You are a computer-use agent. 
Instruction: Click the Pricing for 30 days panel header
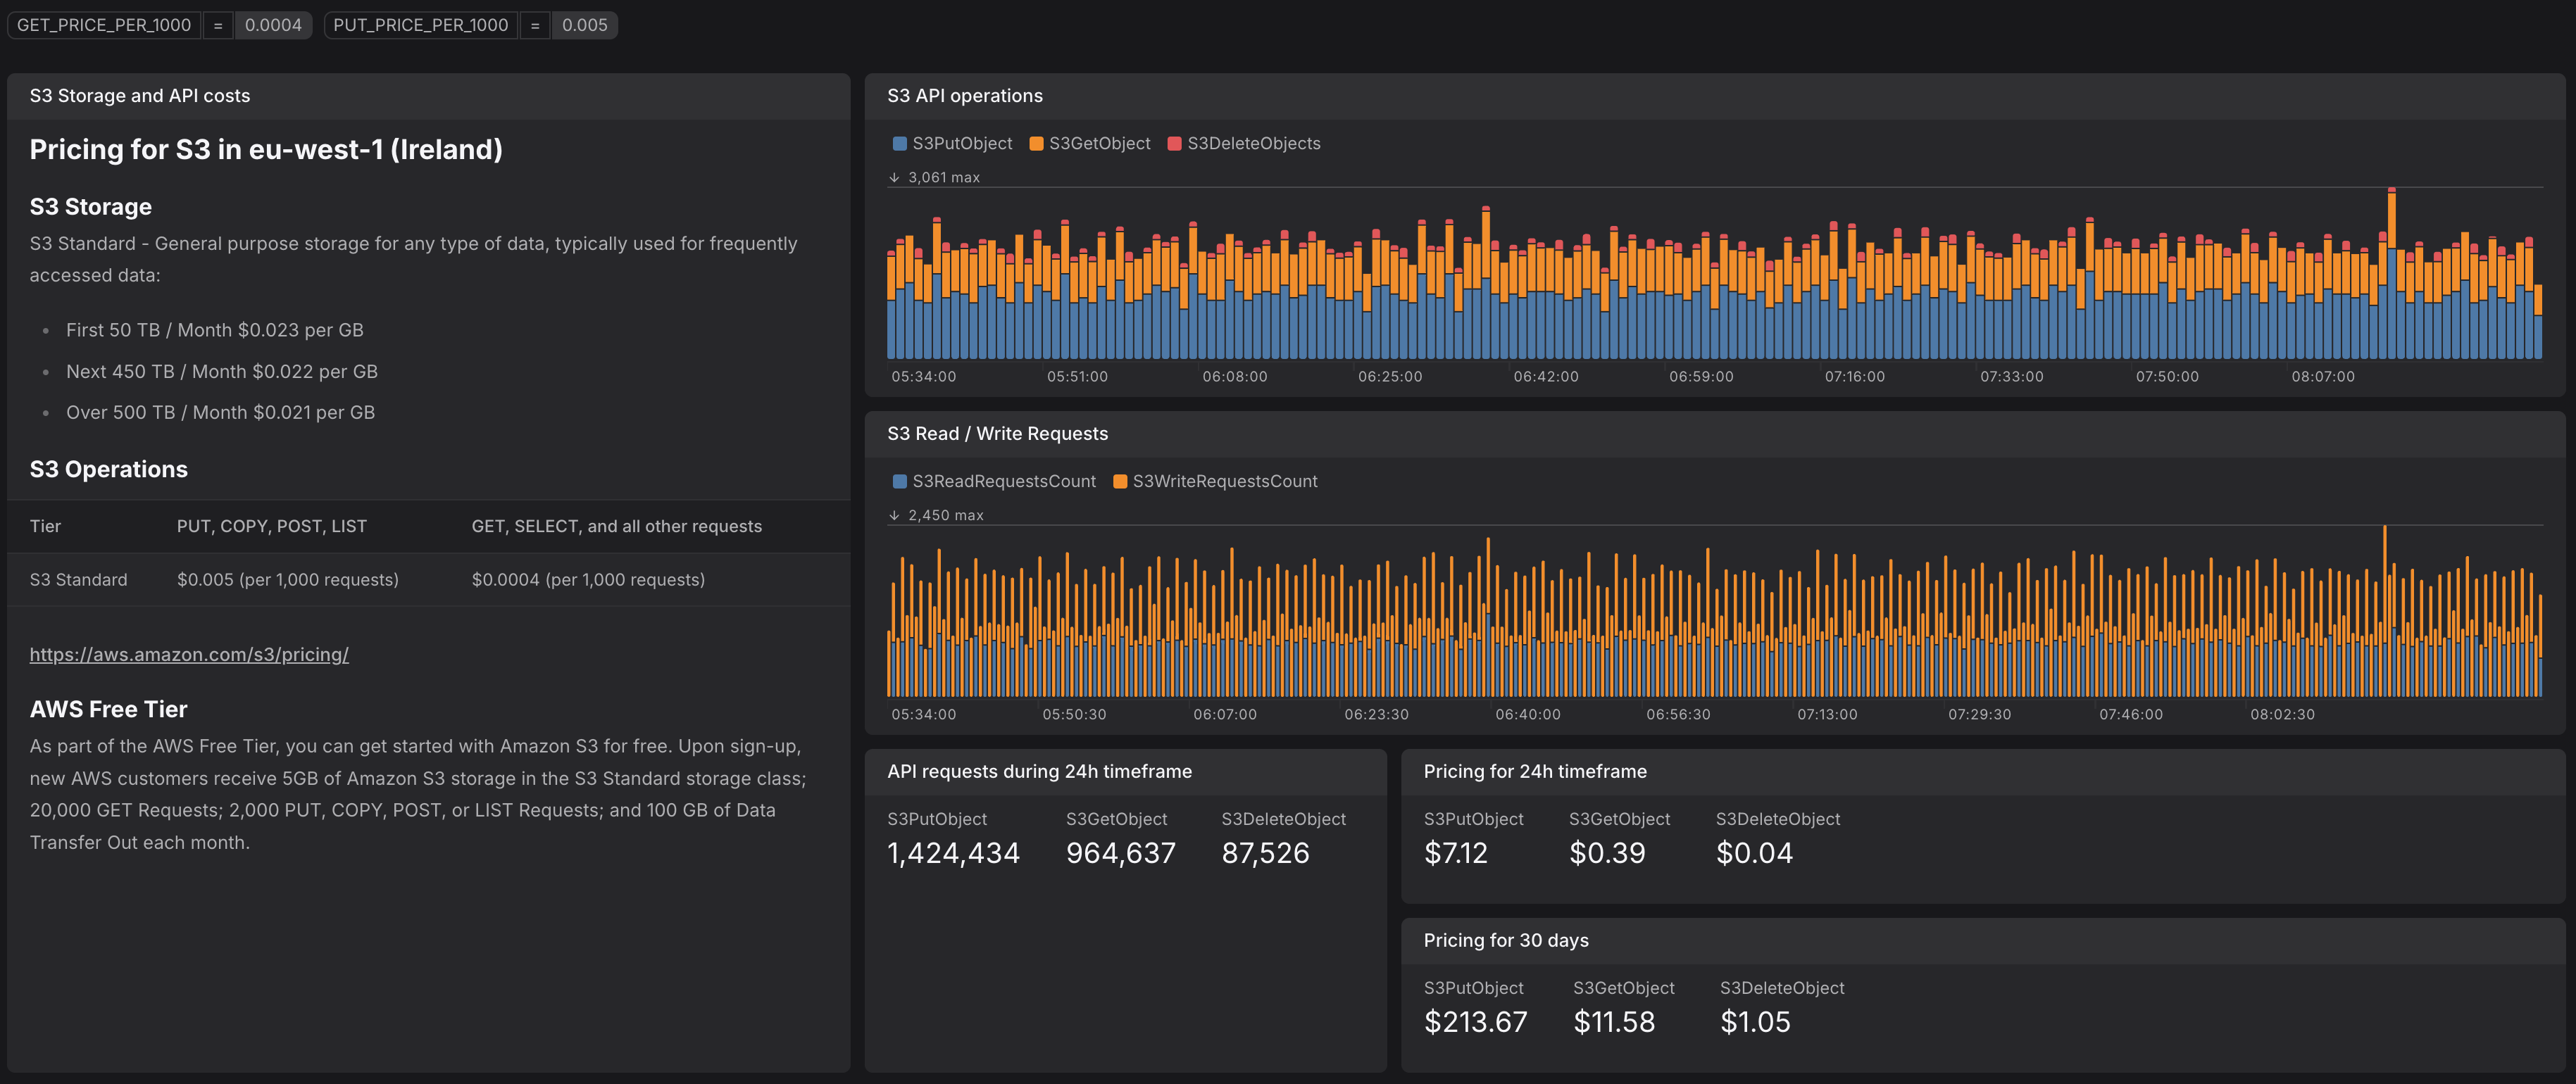[x=1505, y=941]
